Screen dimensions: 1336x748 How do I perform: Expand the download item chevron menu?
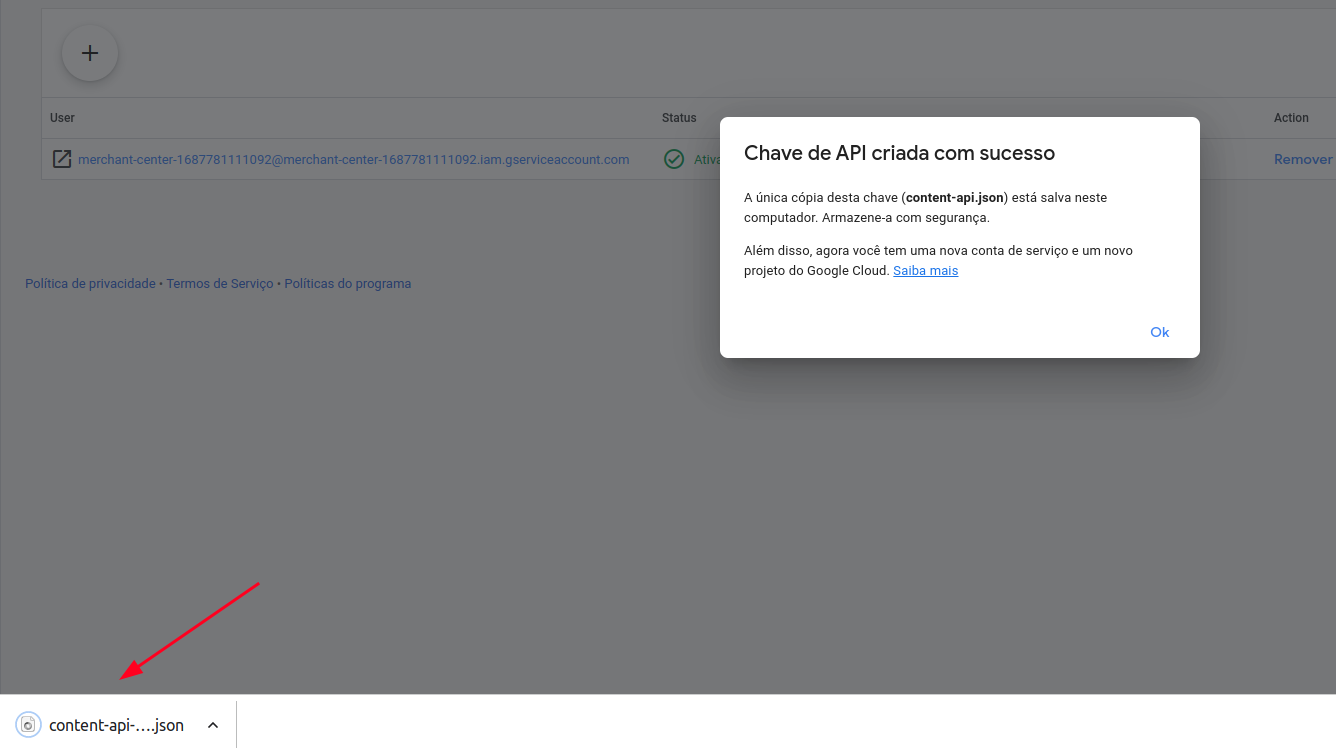pos(213,725)
